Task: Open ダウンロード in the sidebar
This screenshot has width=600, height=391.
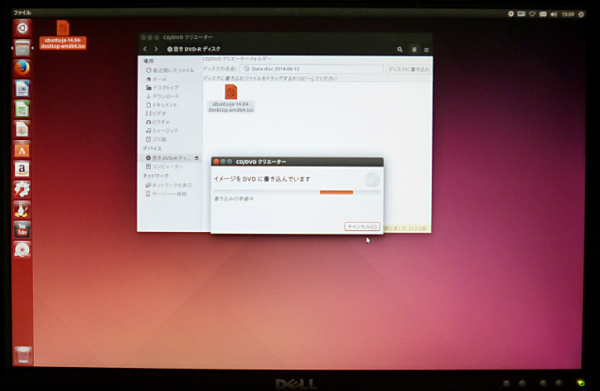Action: coord(162,96)
